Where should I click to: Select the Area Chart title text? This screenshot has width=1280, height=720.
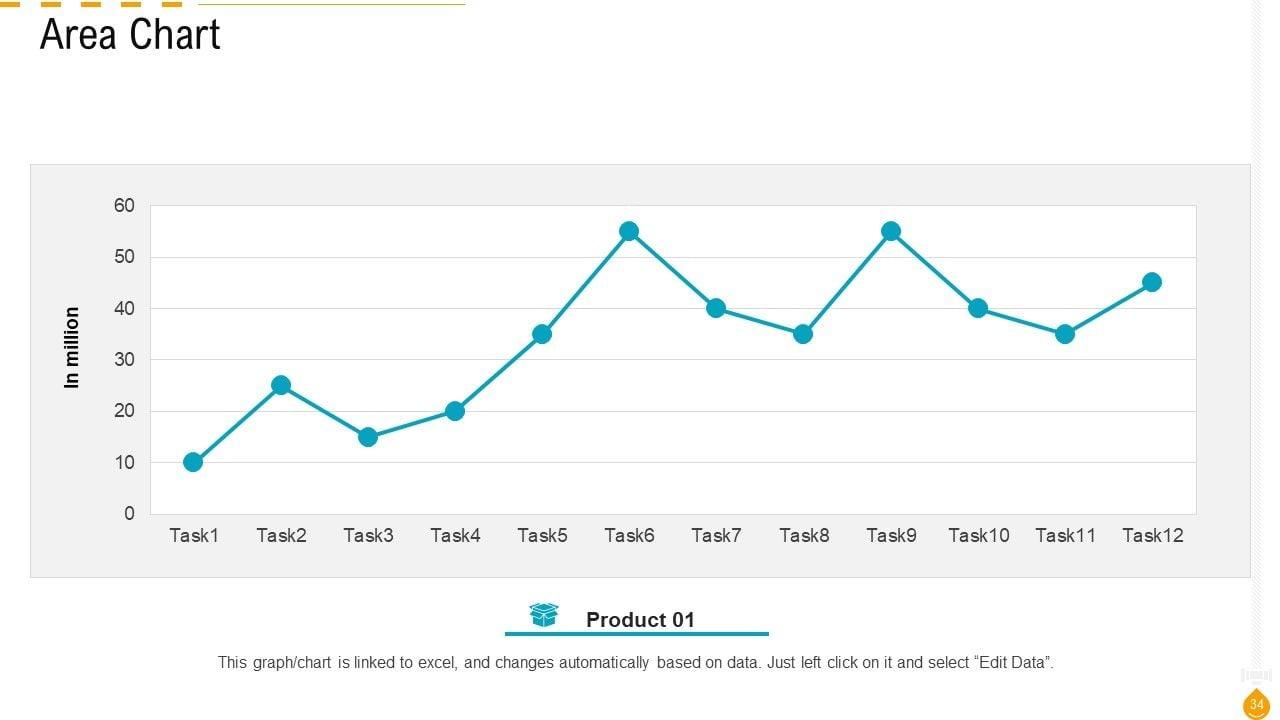(x=130, y=35)
